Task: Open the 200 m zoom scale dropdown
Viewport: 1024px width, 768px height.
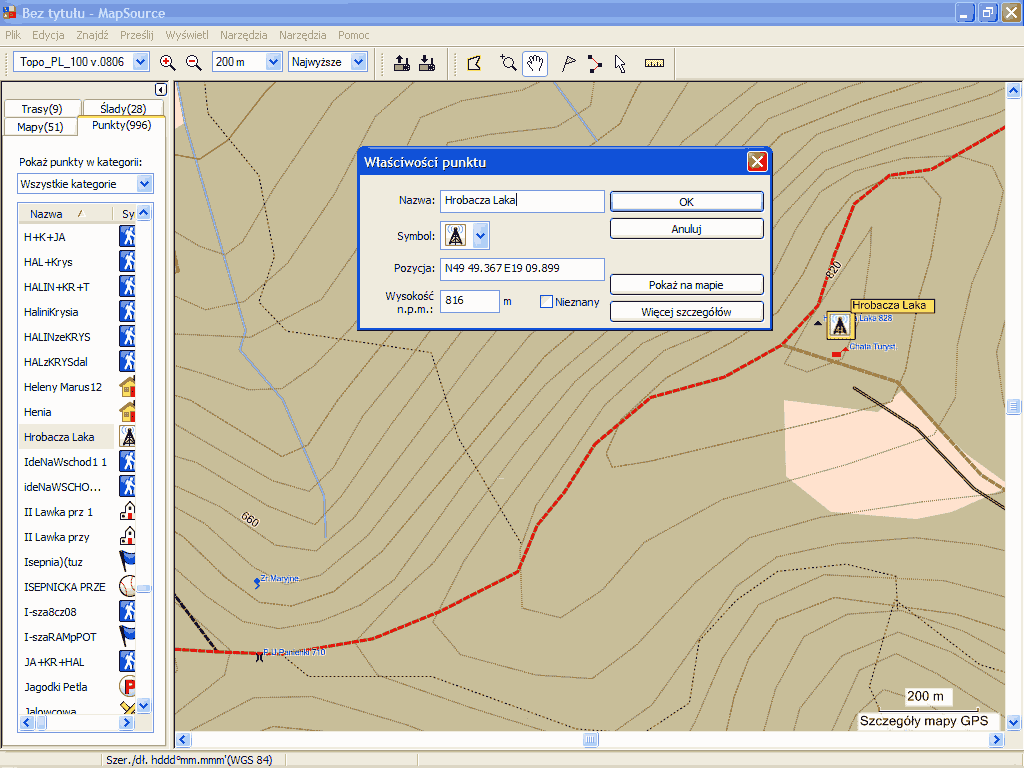Action: point(273,62)
